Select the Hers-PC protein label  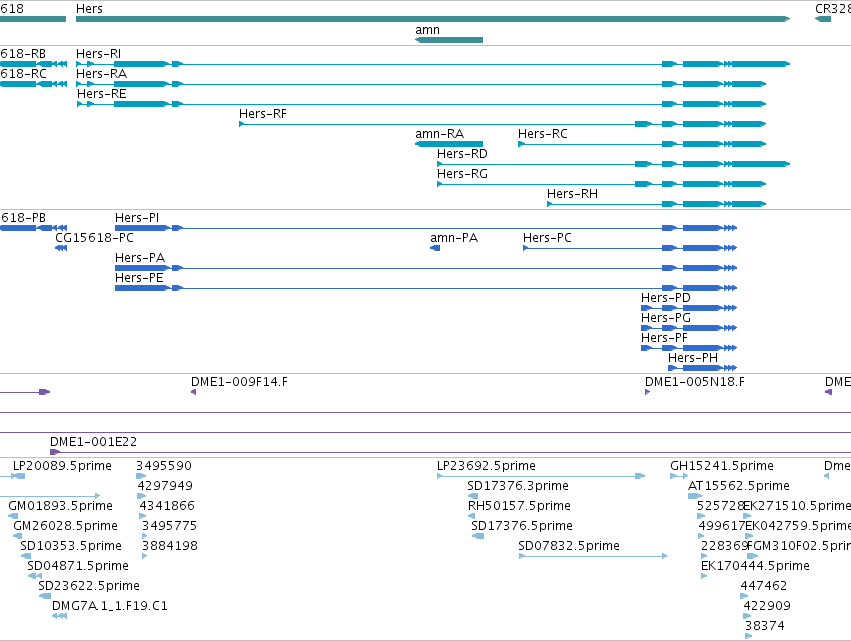[547, 238]
